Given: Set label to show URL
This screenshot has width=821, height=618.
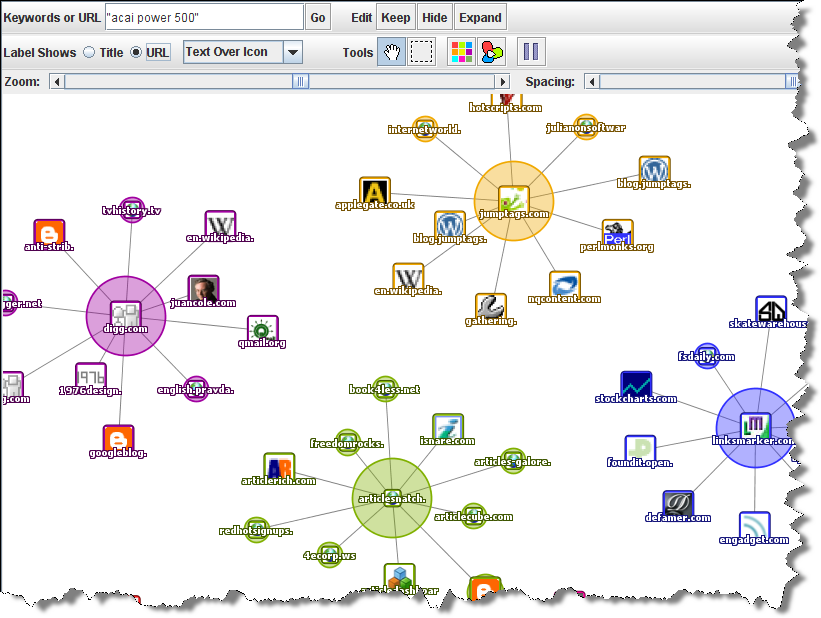Looking at the screenshot, I should tap(136, 52).
